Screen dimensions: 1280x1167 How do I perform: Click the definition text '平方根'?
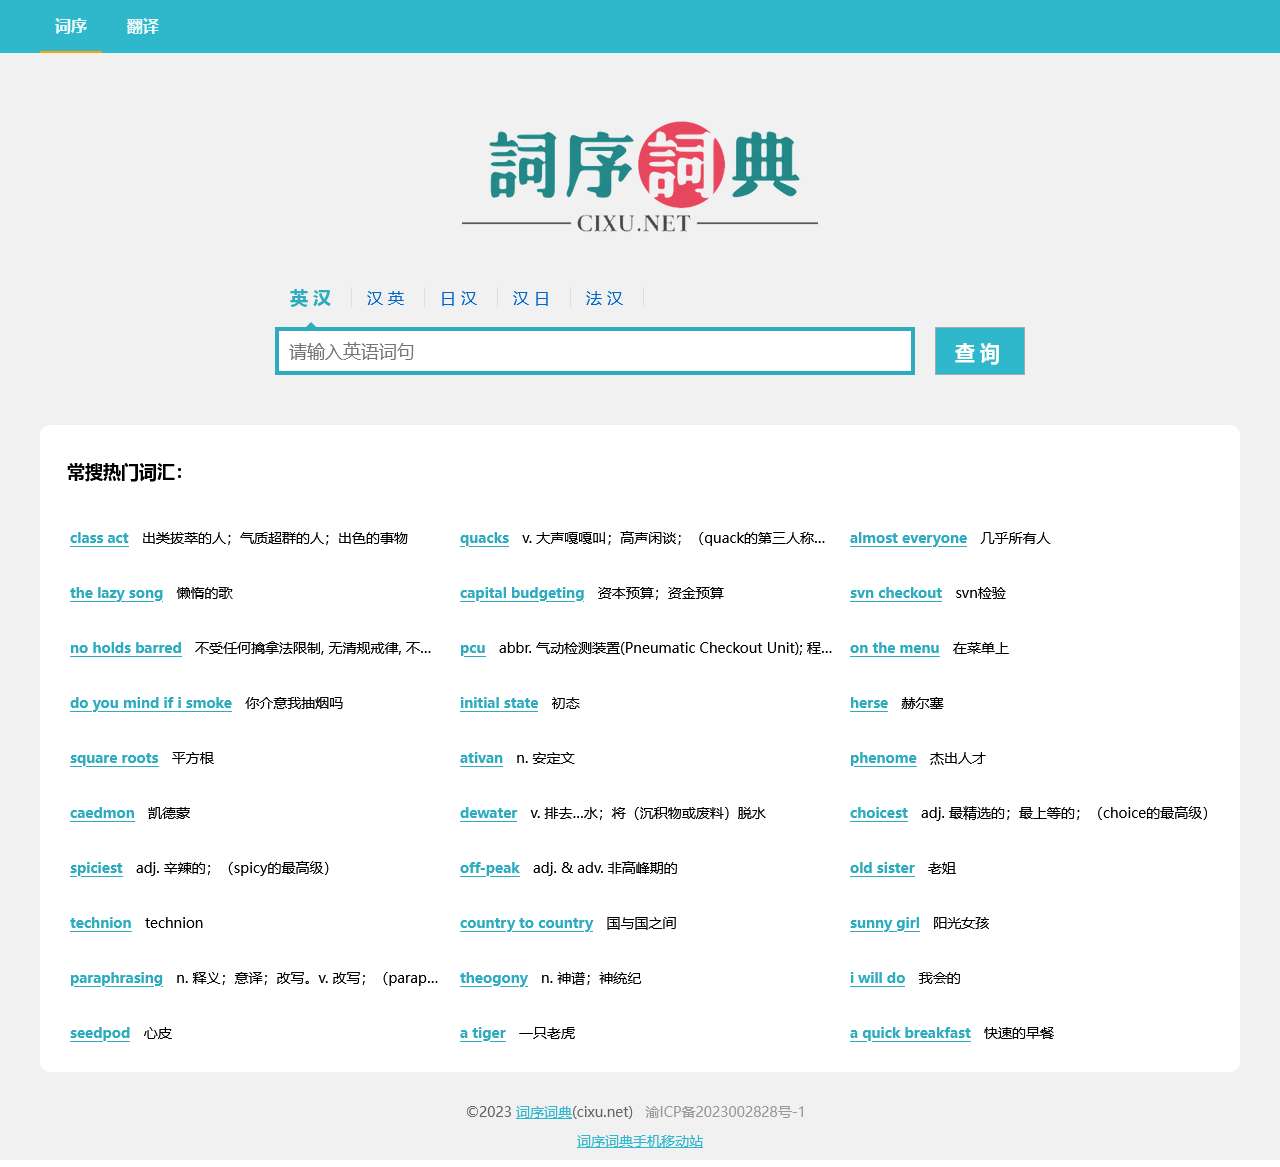click(x=193, y=758)
